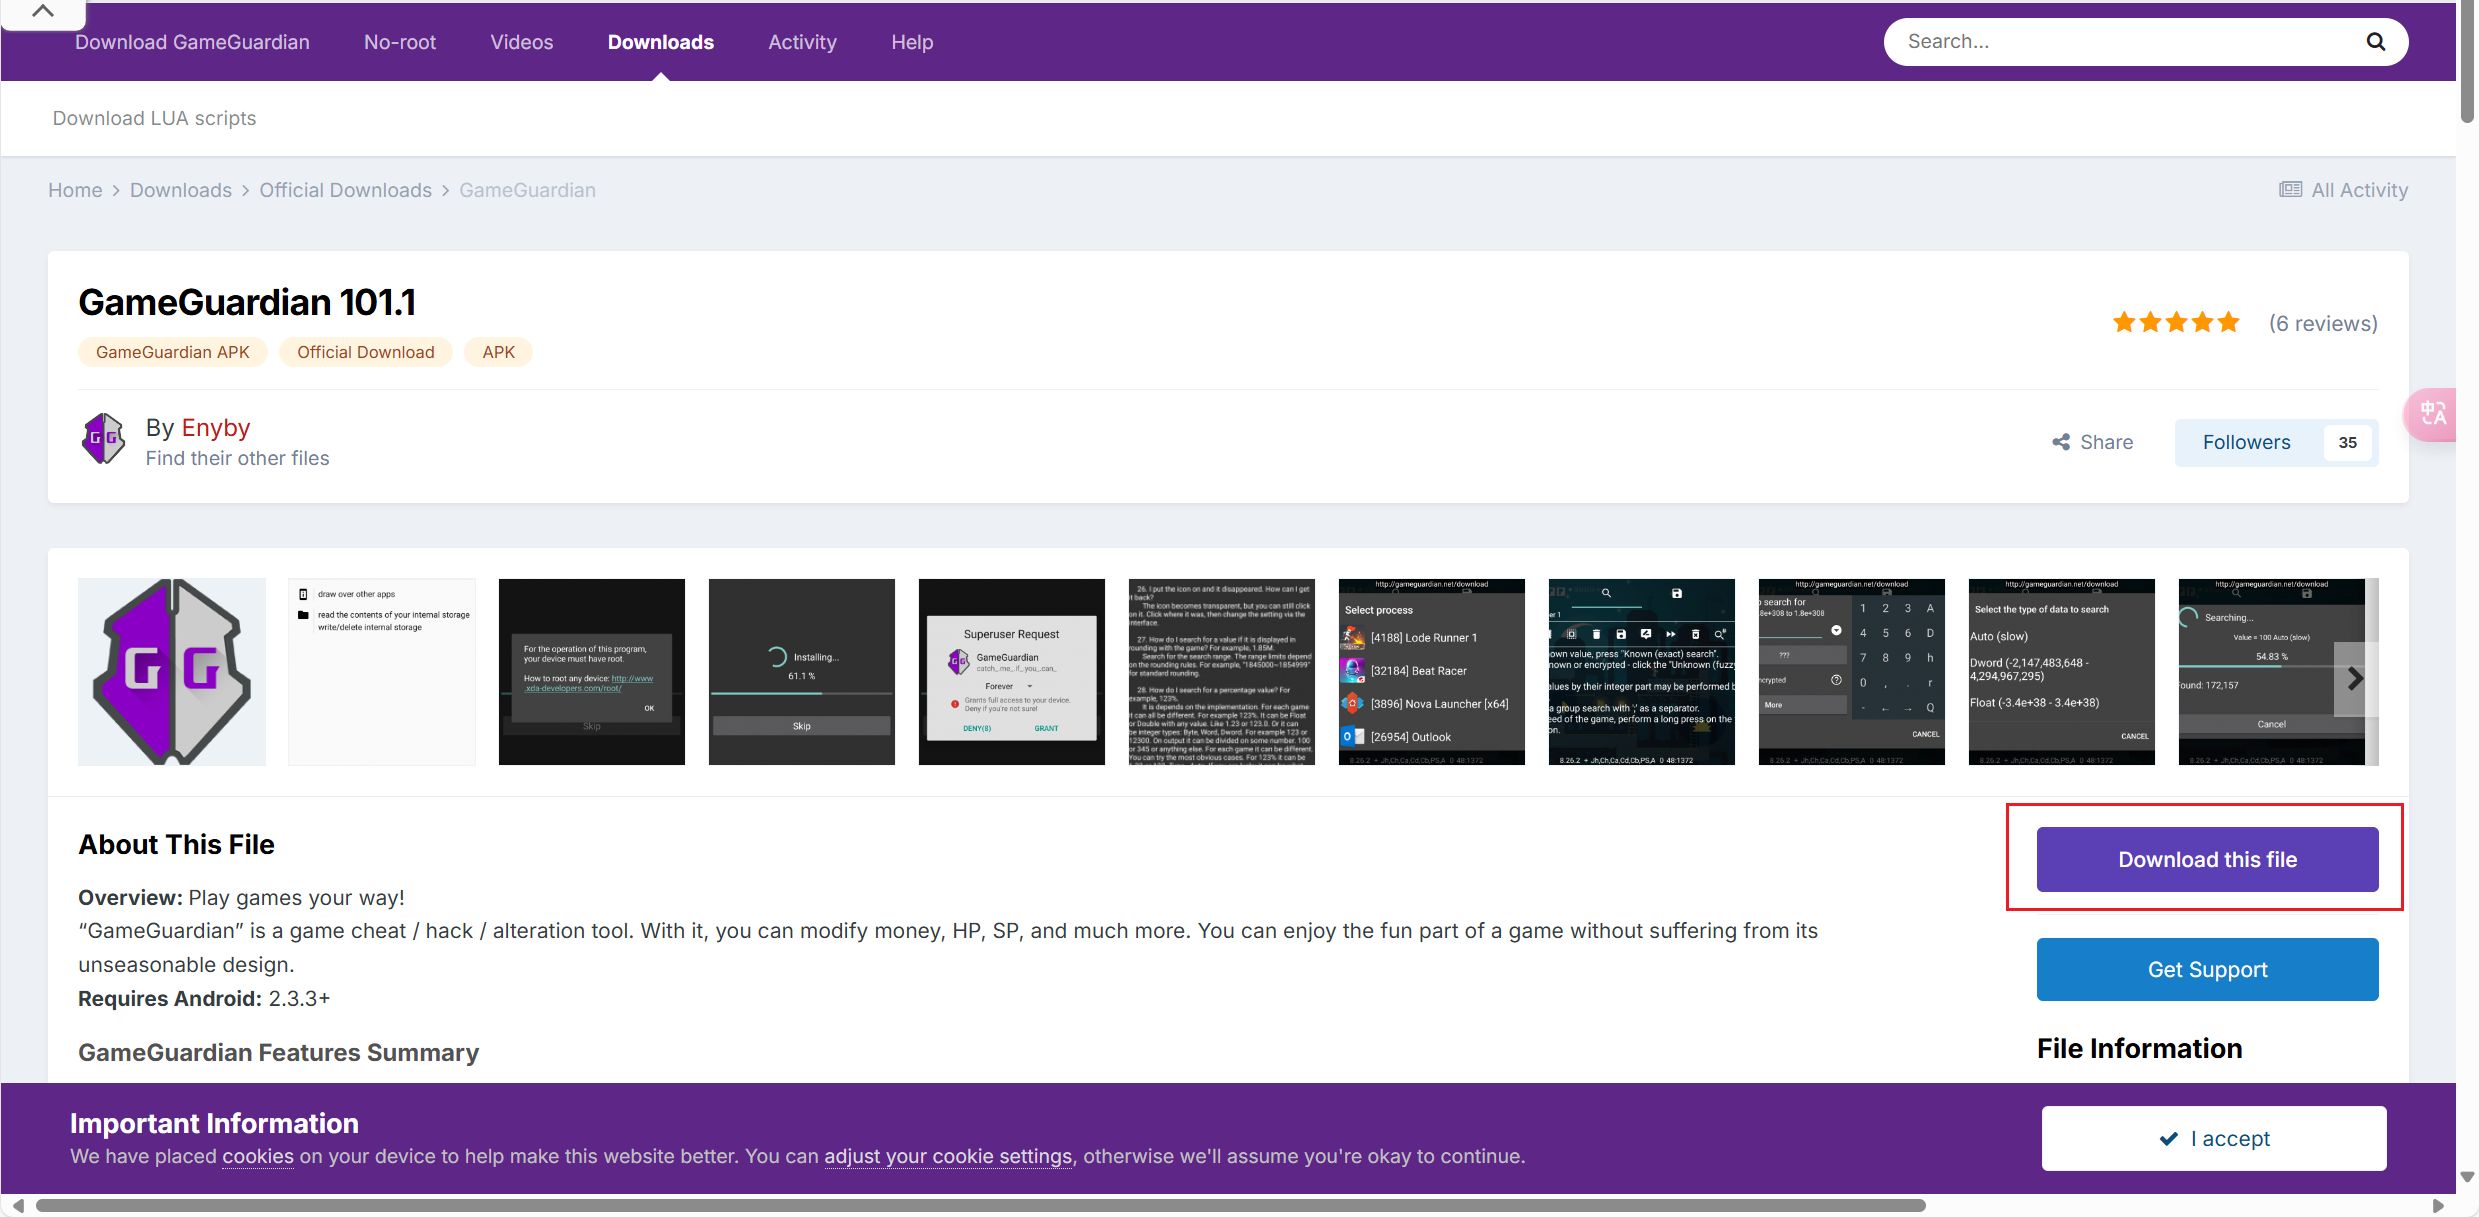Image resolution: width=2479 pixels, height=1217 pixels.
Task: Accept cookies with I accept button
Action: tap(2214, 1139)
